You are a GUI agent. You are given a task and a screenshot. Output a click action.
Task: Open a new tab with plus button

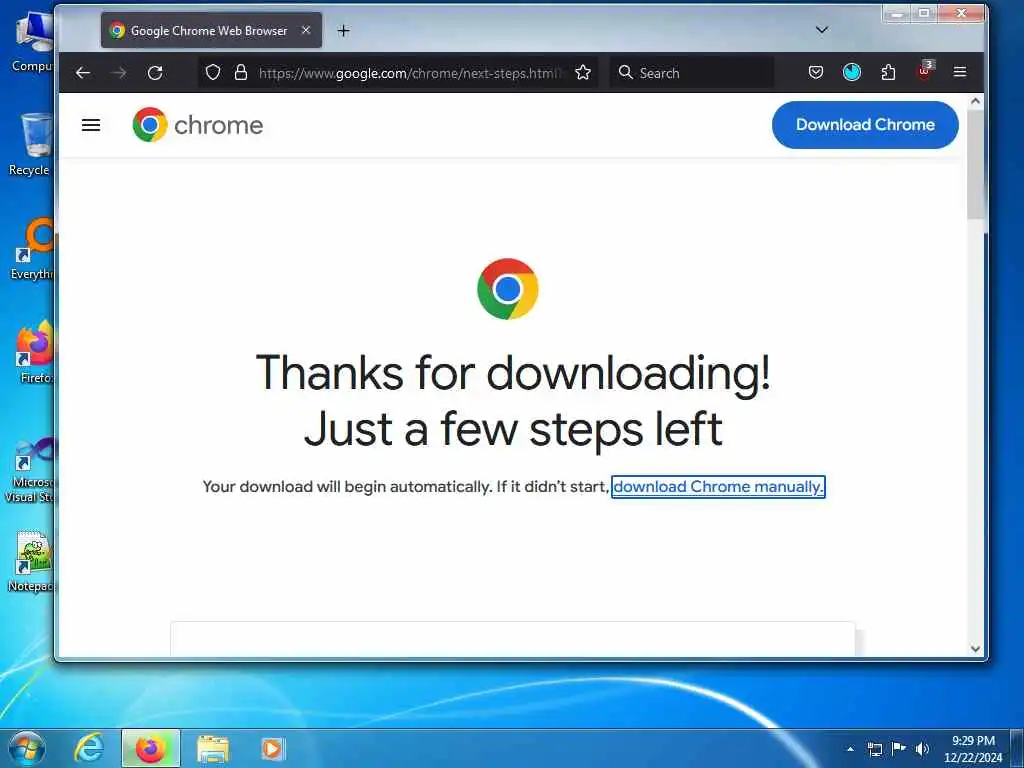click(344, 31)
